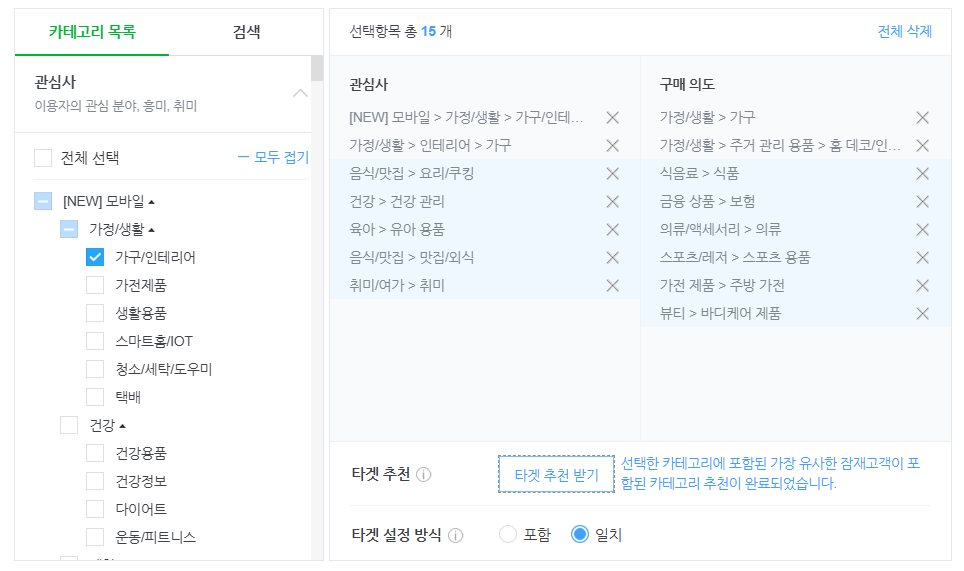Select the 일치 radio button

point(580,534)
